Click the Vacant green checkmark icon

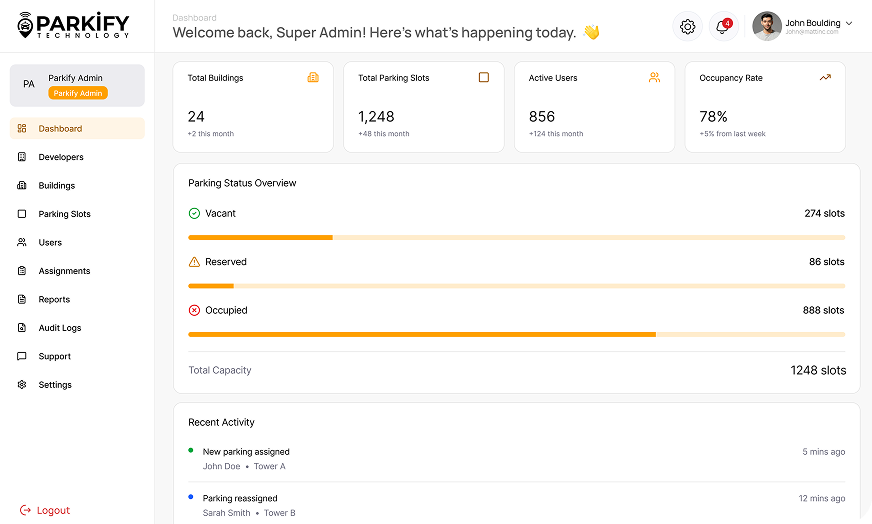[194, 213]
